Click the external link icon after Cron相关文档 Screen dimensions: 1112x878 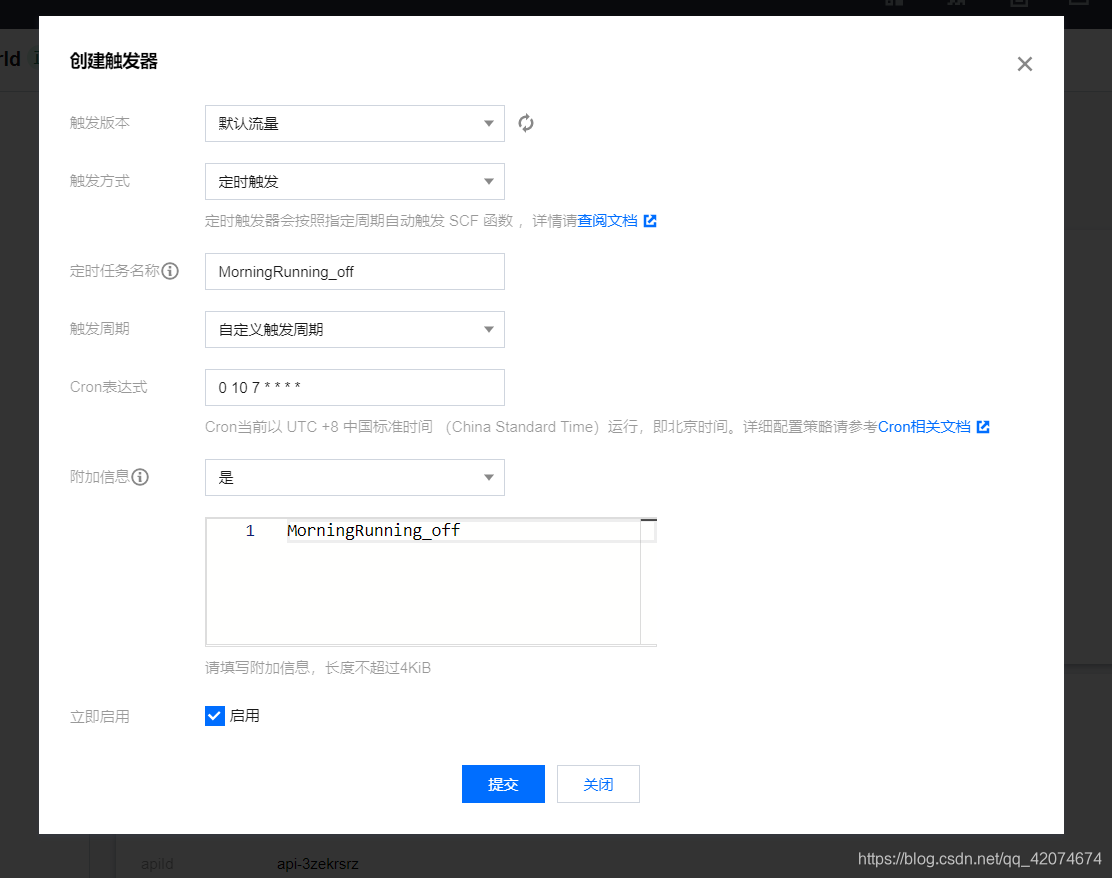[984, 427]
